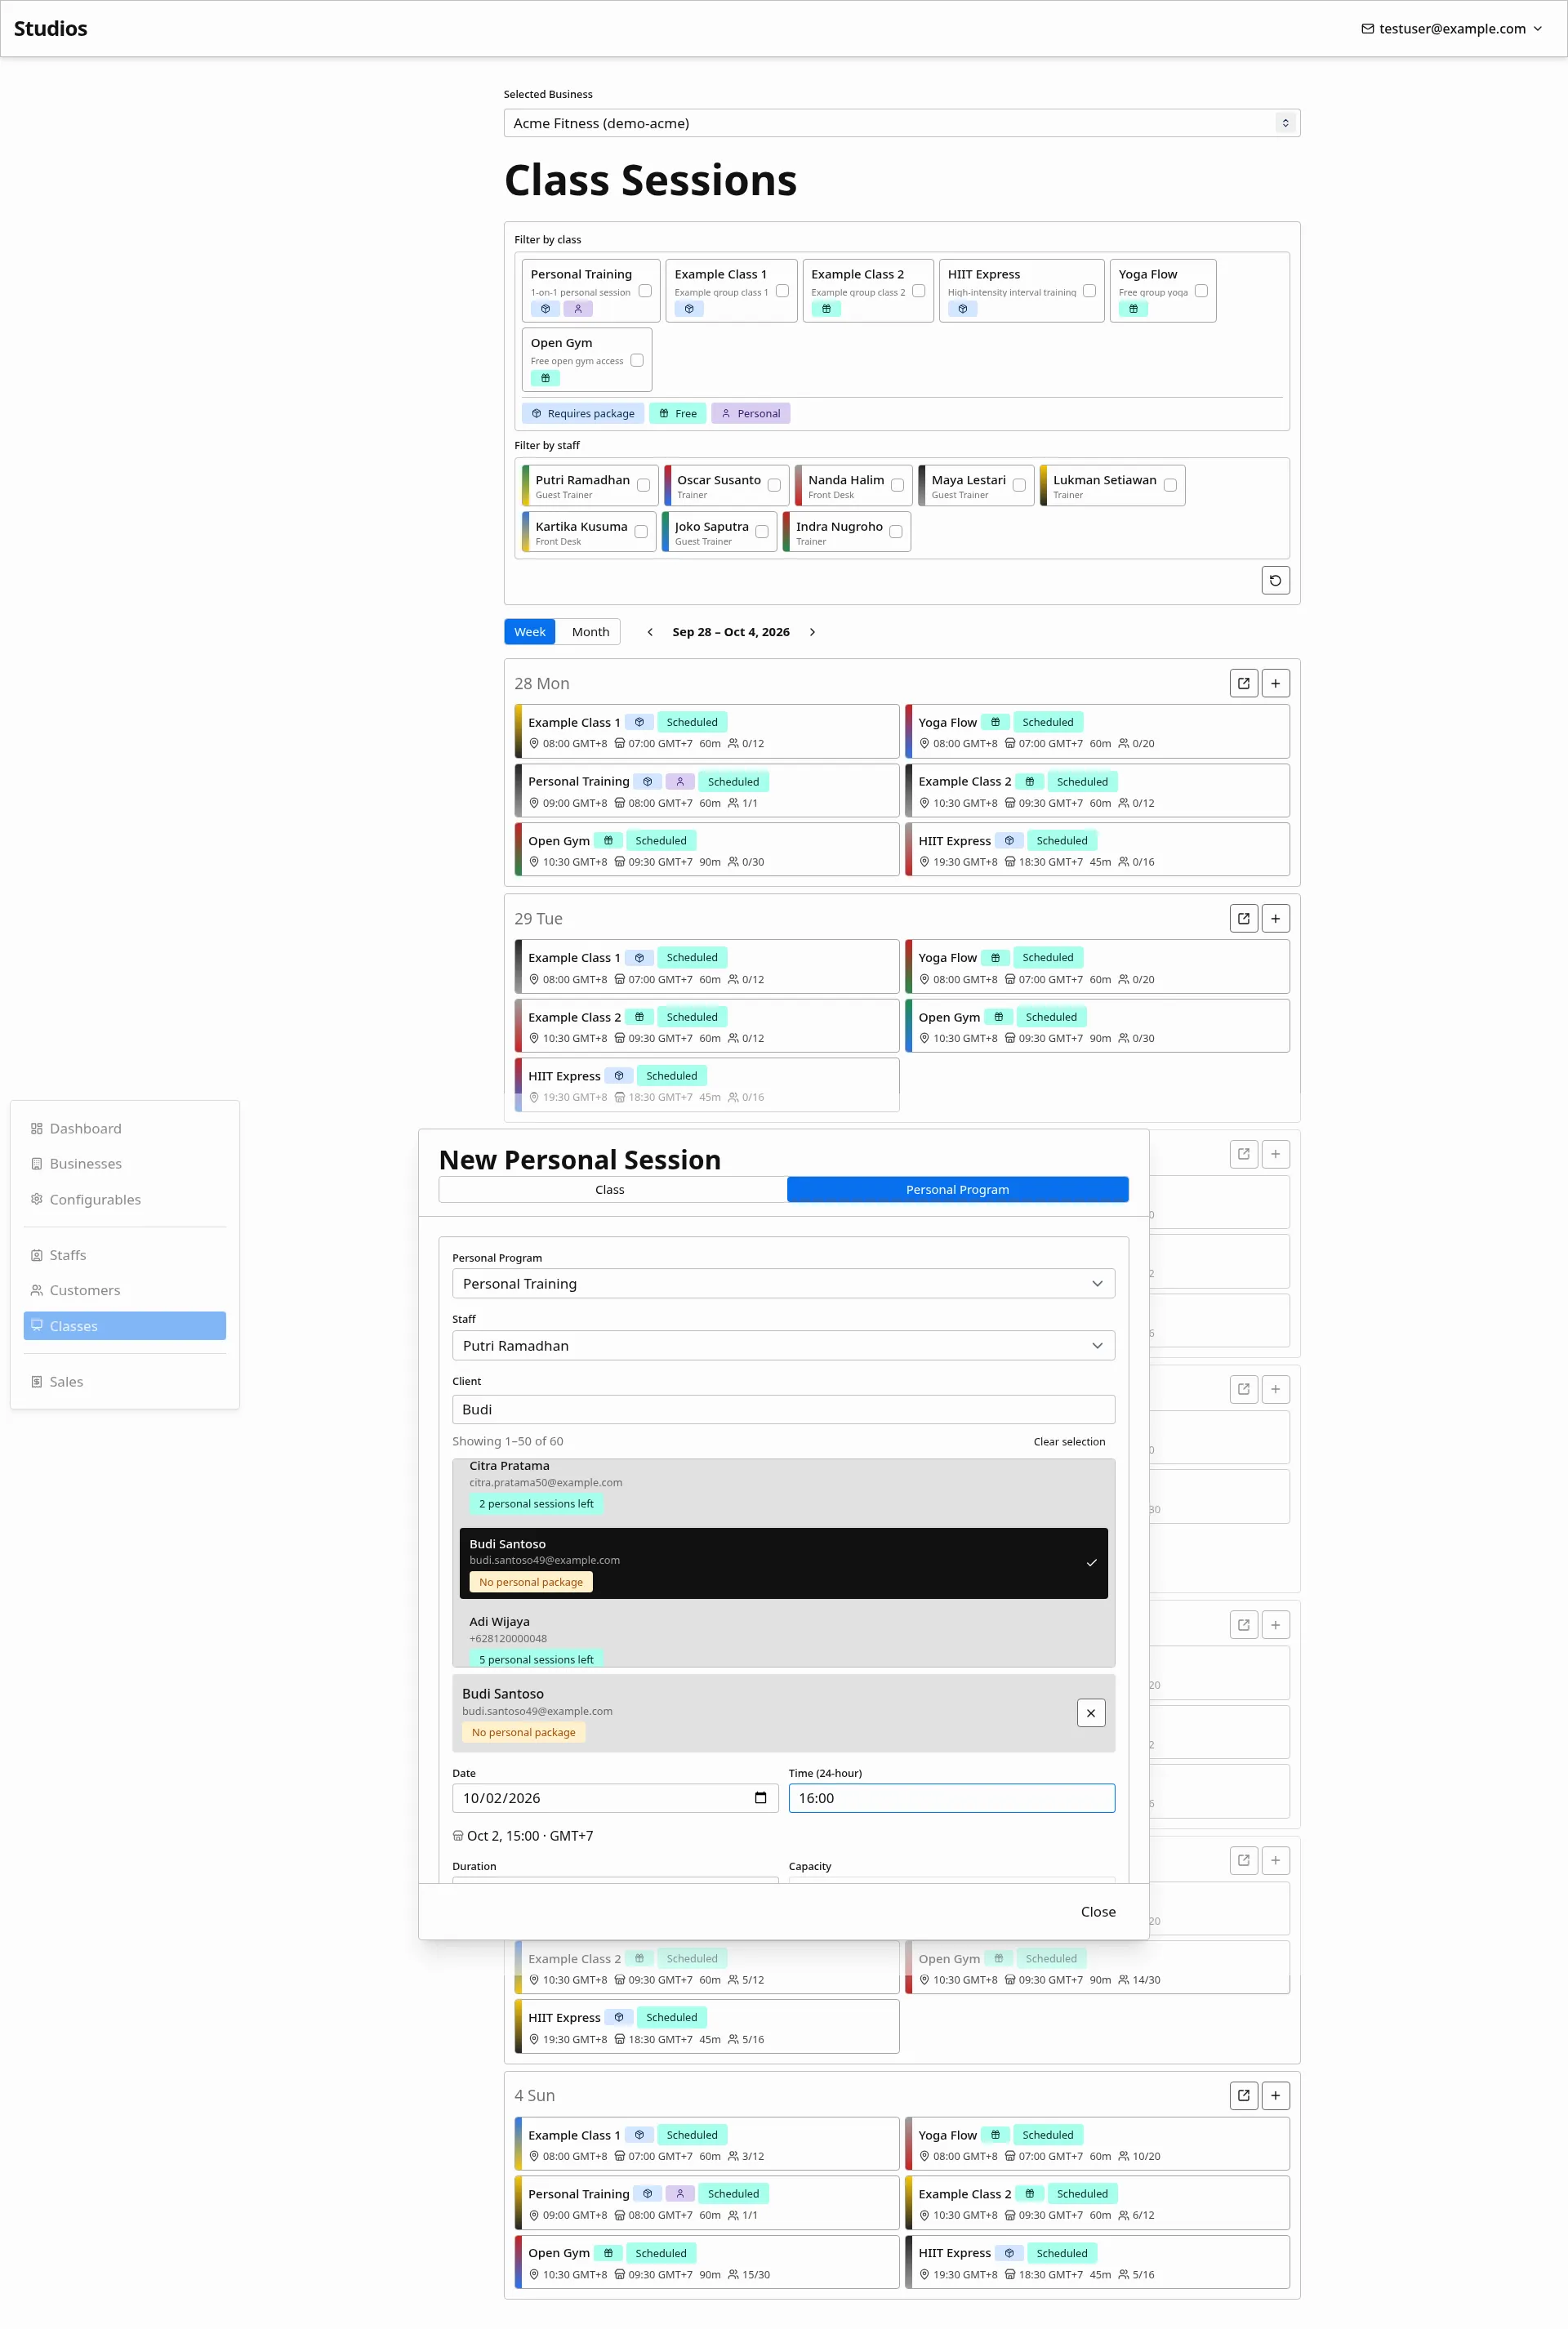Open Businesses in the sidebar
1568x2329 pixels.
(125, 1164)
